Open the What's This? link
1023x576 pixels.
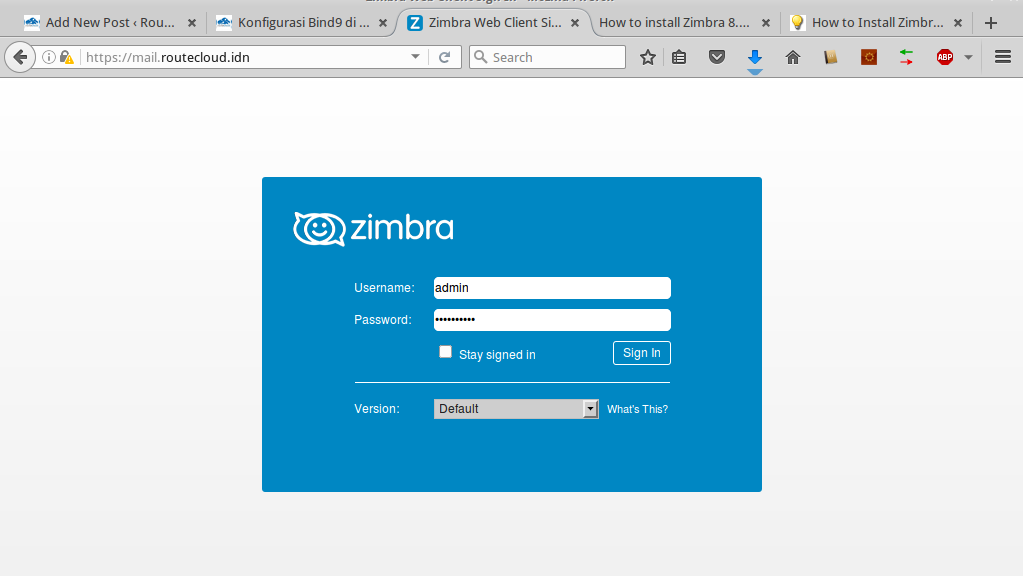point(637,410)
